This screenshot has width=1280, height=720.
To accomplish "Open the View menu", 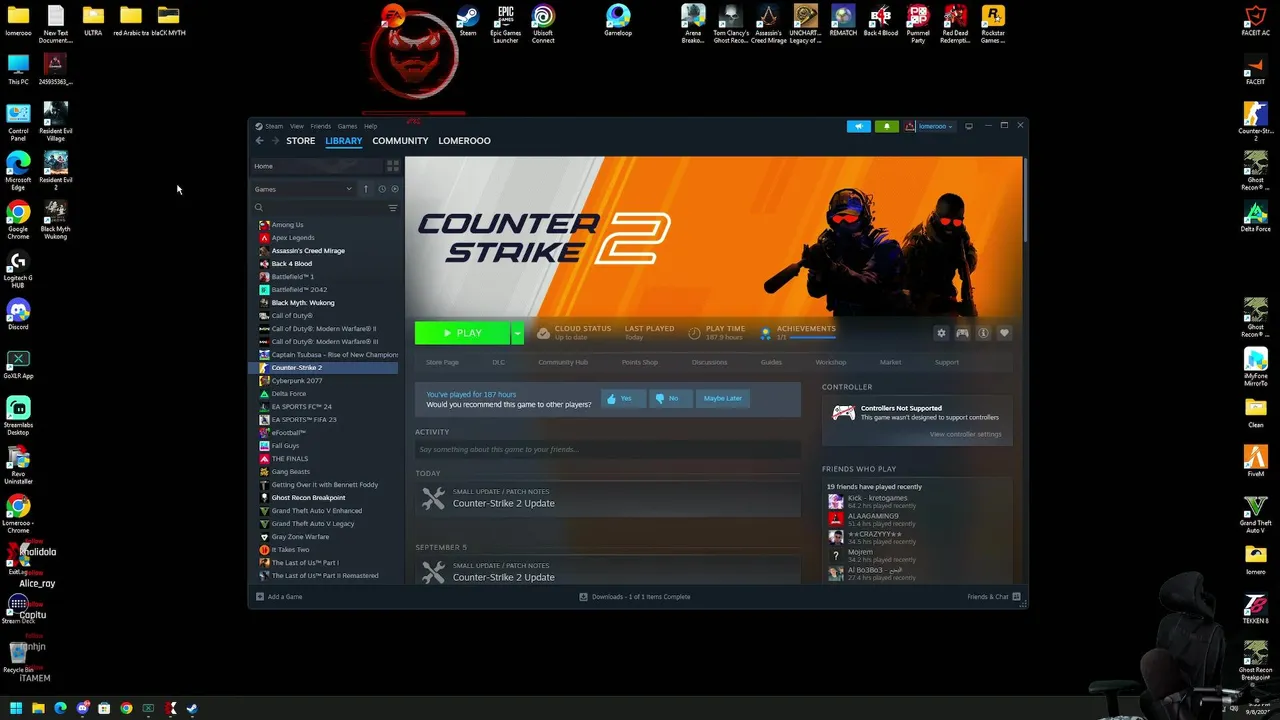I will 297,126.
